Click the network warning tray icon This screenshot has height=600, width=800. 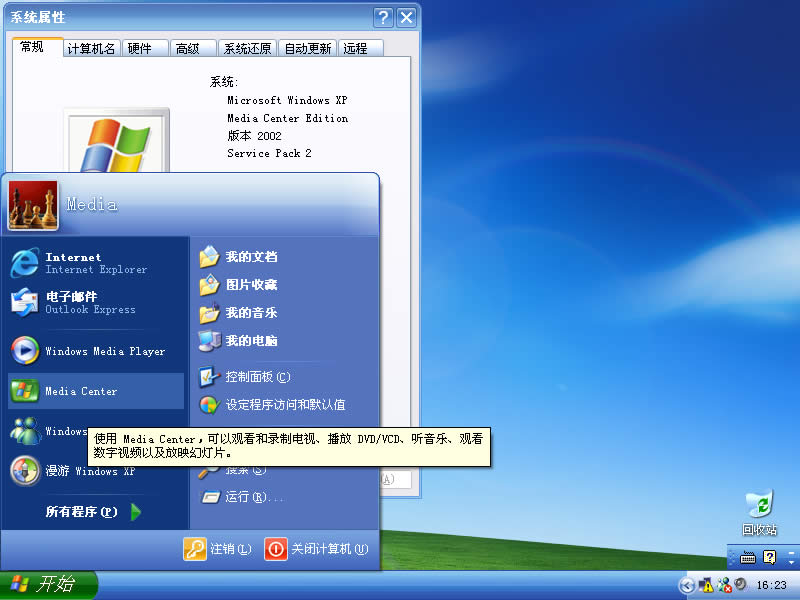tap(706, 585)
